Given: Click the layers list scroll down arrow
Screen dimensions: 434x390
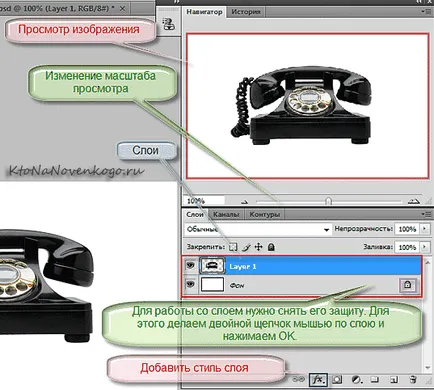Looking at the screenshot, I should [428, 367].
